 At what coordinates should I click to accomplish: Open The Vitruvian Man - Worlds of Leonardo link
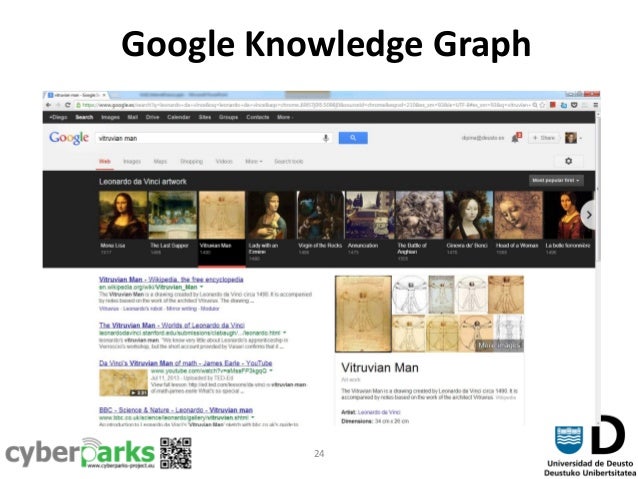[172, 325]
